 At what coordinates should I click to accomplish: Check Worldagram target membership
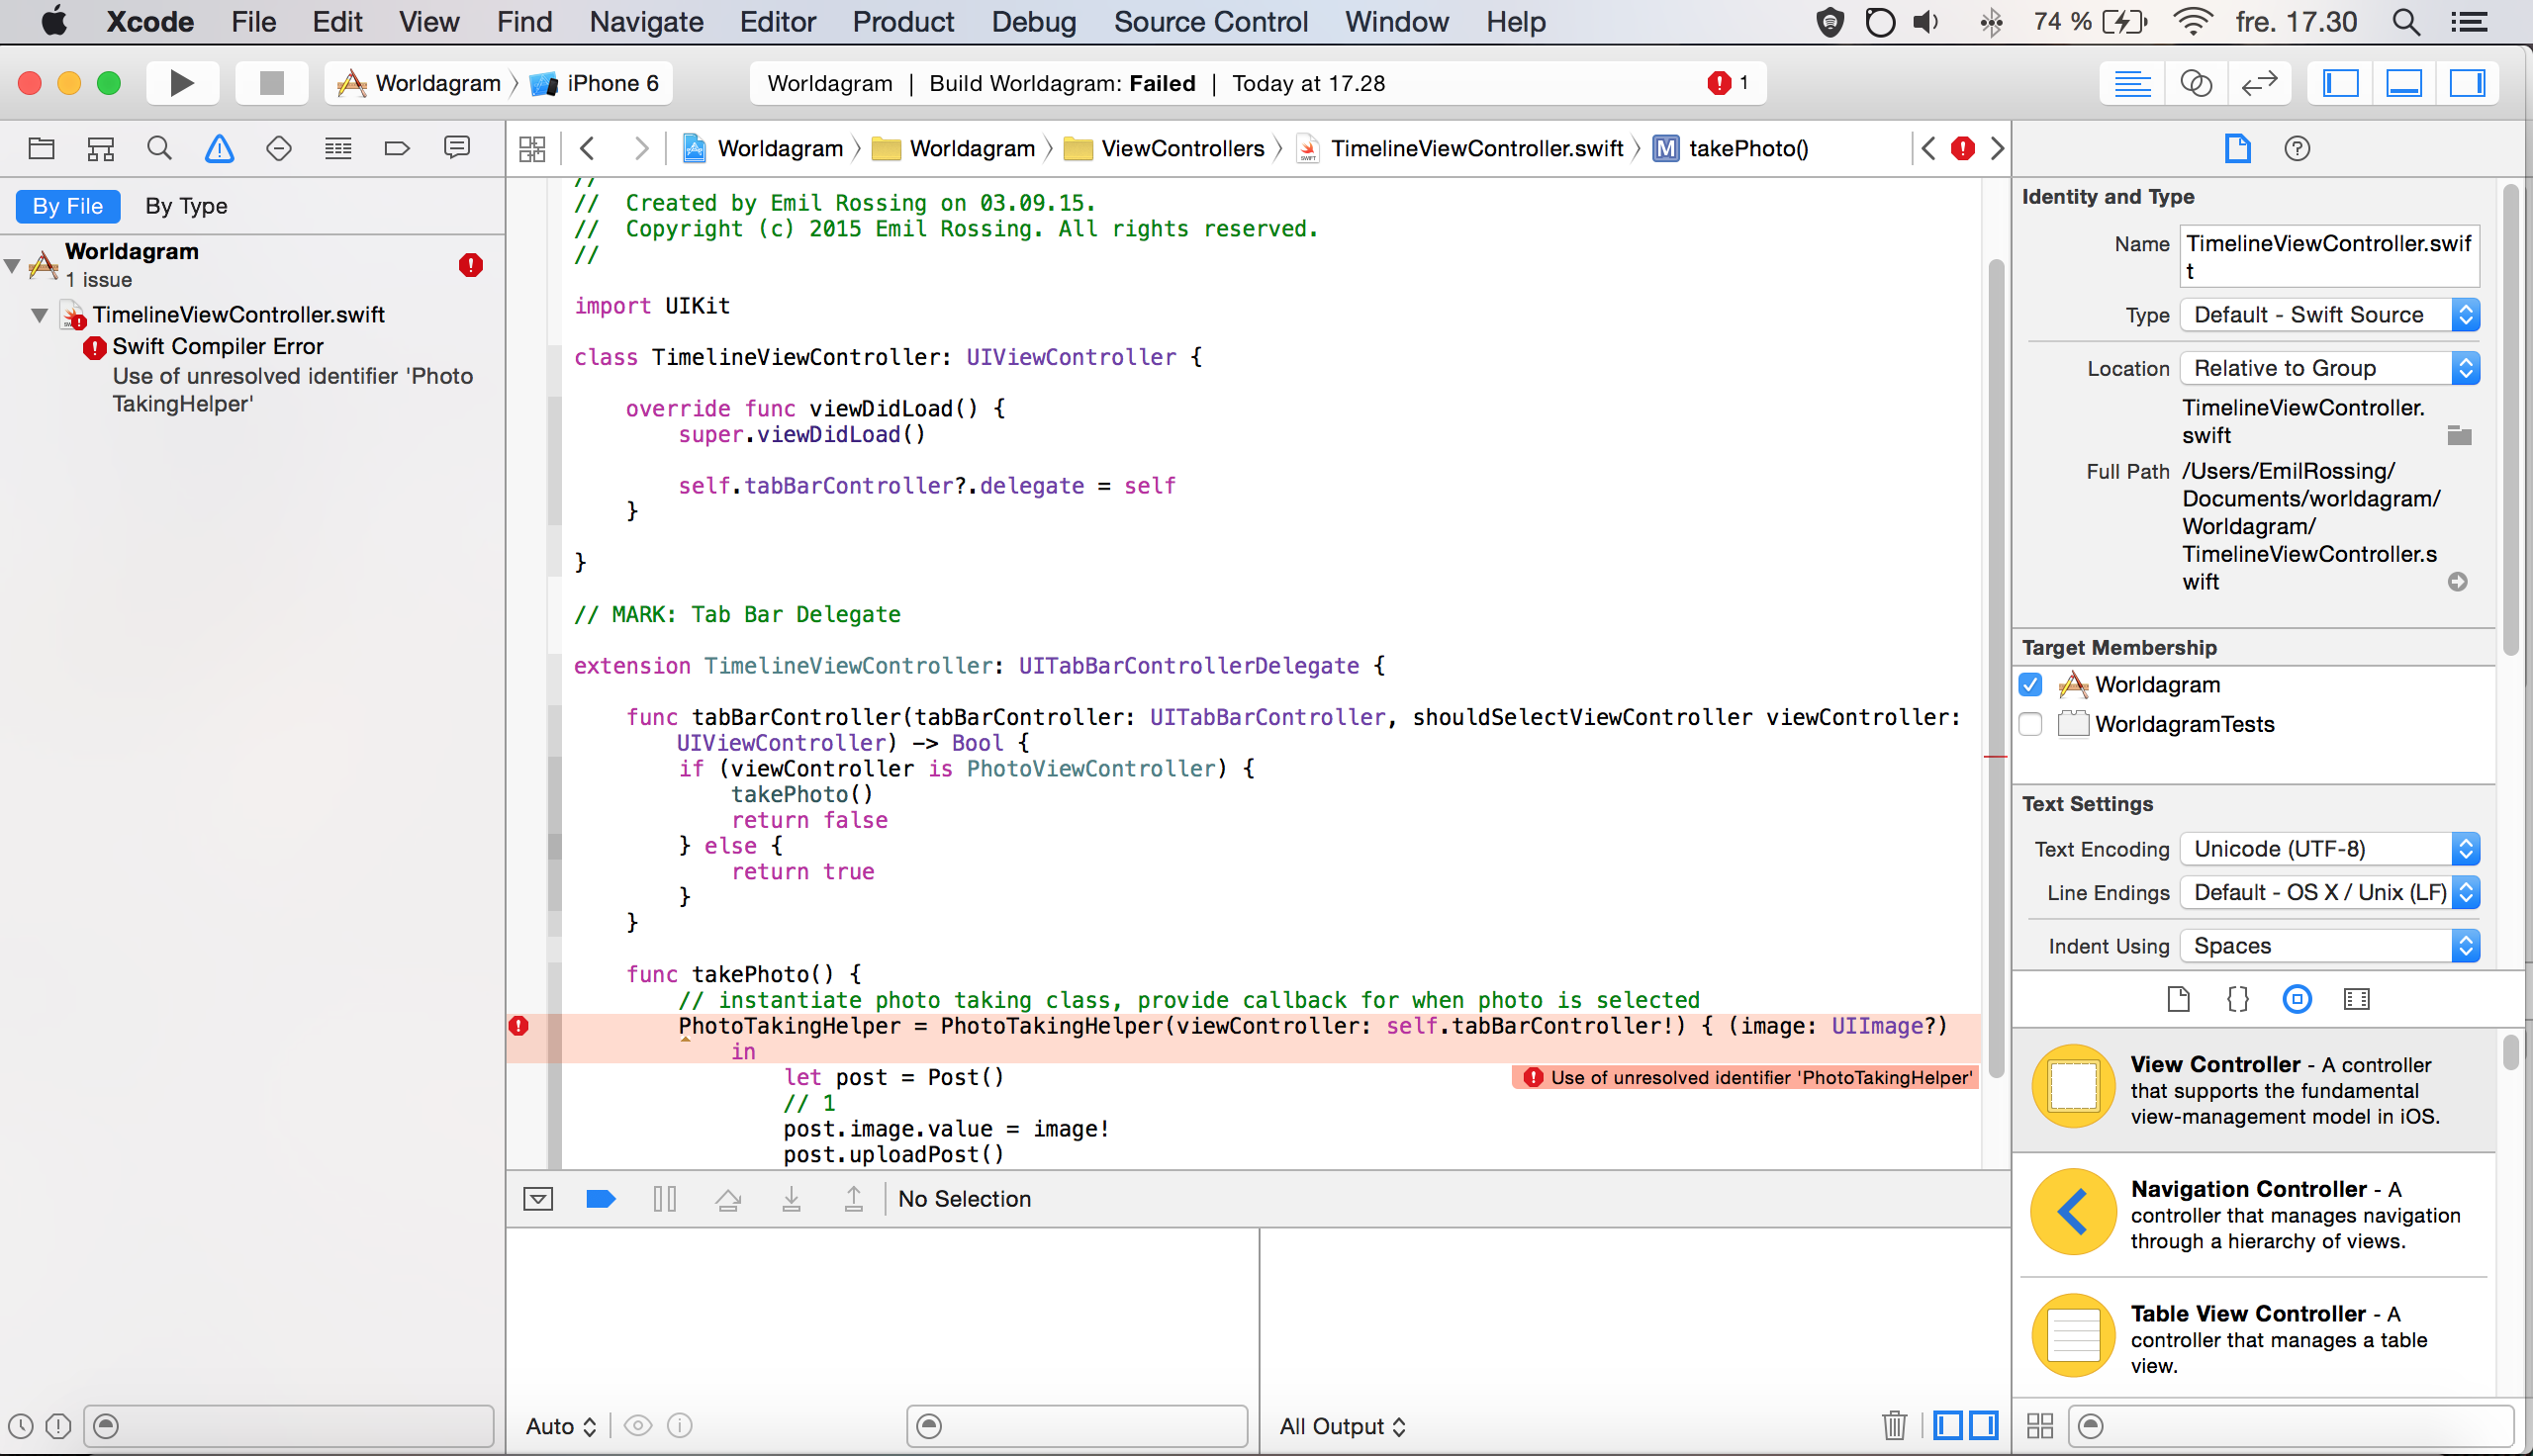click(2030, 685)
